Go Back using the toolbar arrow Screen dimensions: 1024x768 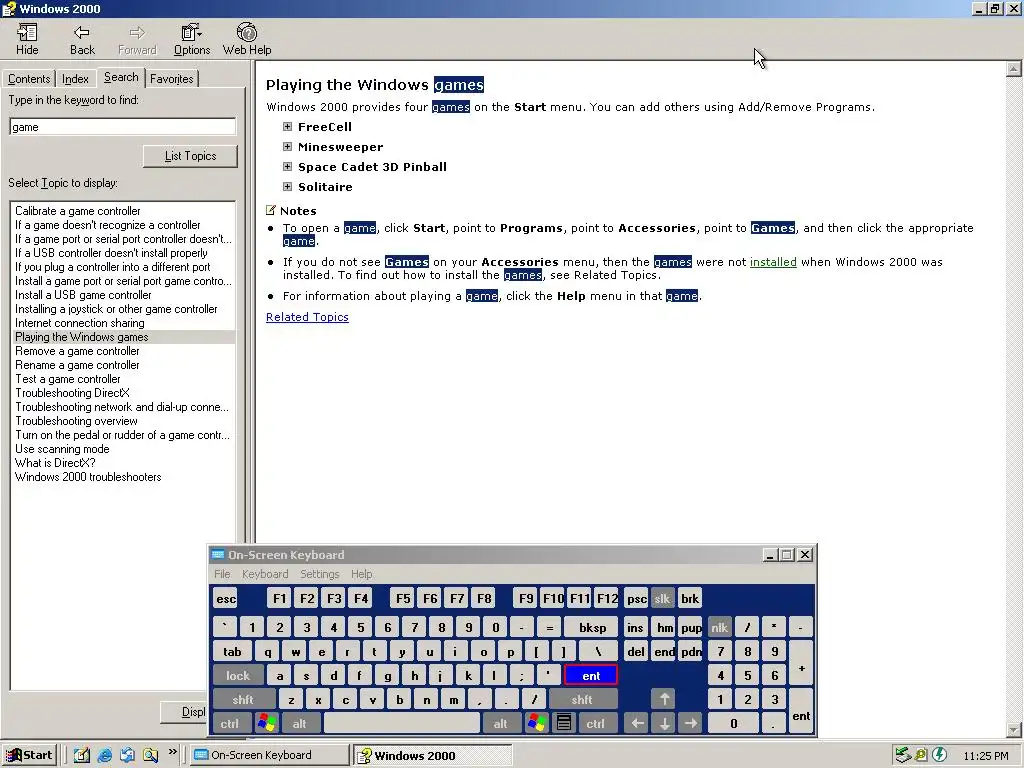[82, 39]
